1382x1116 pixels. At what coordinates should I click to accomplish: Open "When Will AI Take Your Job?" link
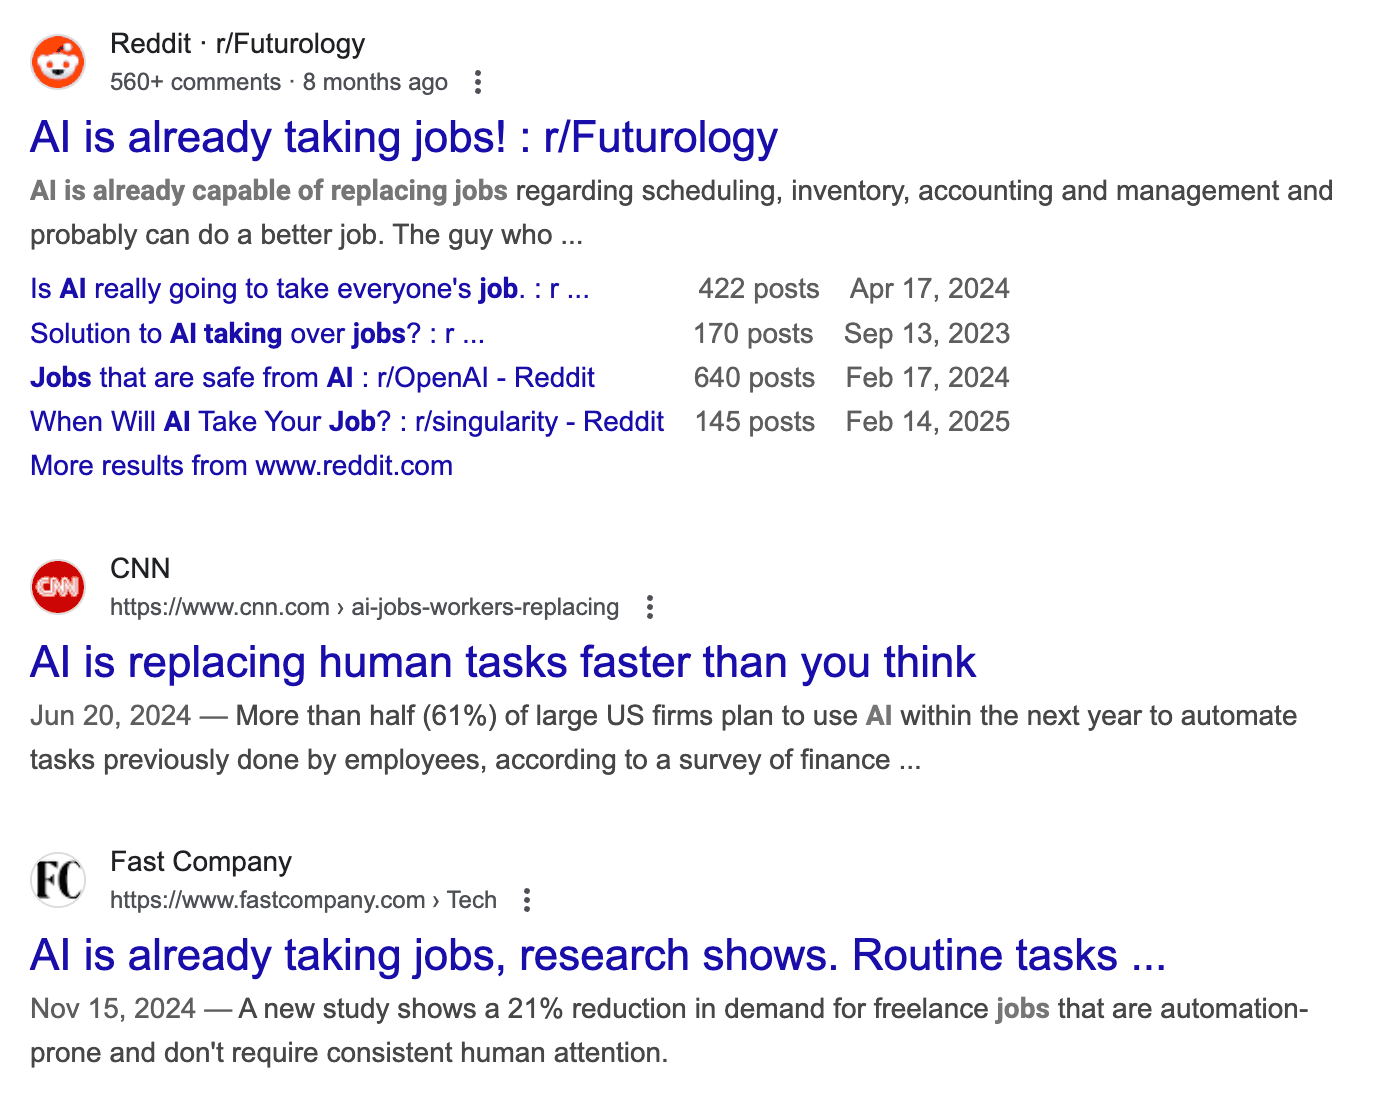coord(347,421)
